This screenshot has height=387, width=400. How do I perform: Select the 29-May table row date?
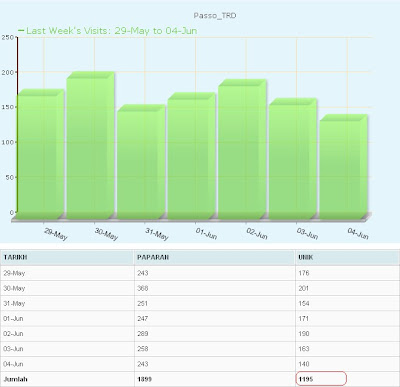pos(14,273)
